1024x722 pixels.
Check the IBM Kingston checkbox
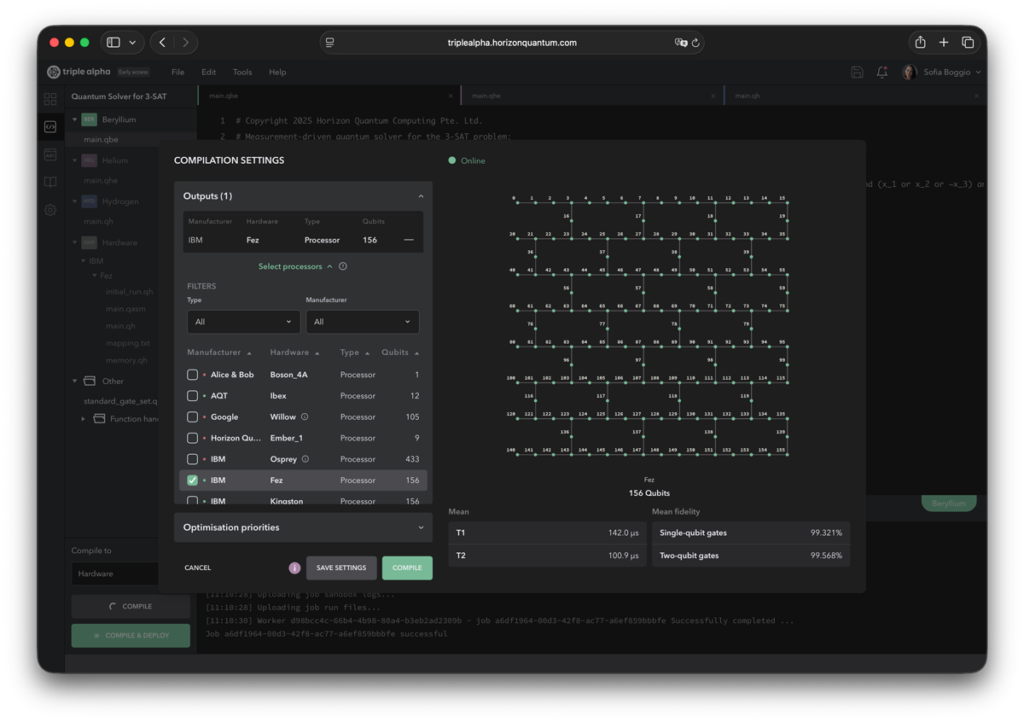(192, 501)
